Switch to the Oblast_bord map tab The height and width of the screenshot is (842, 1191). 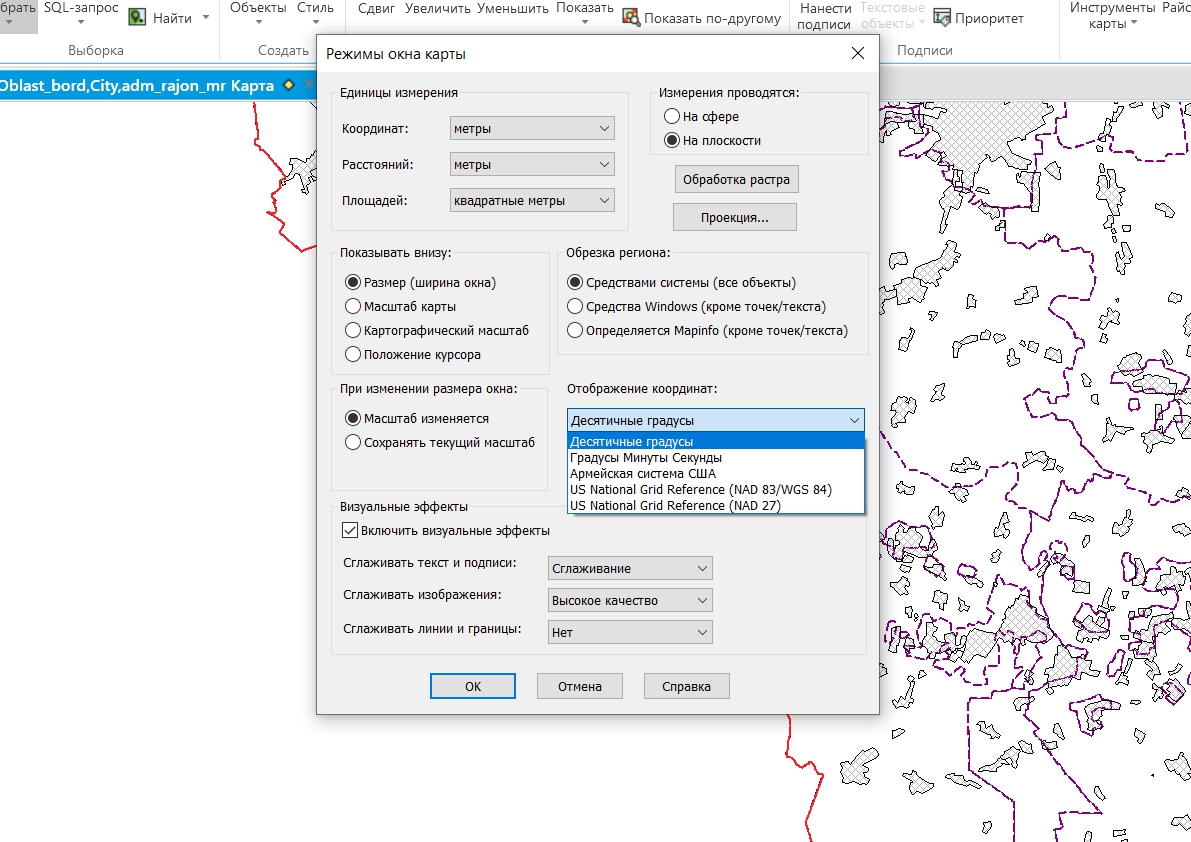(x=137, y=85)
